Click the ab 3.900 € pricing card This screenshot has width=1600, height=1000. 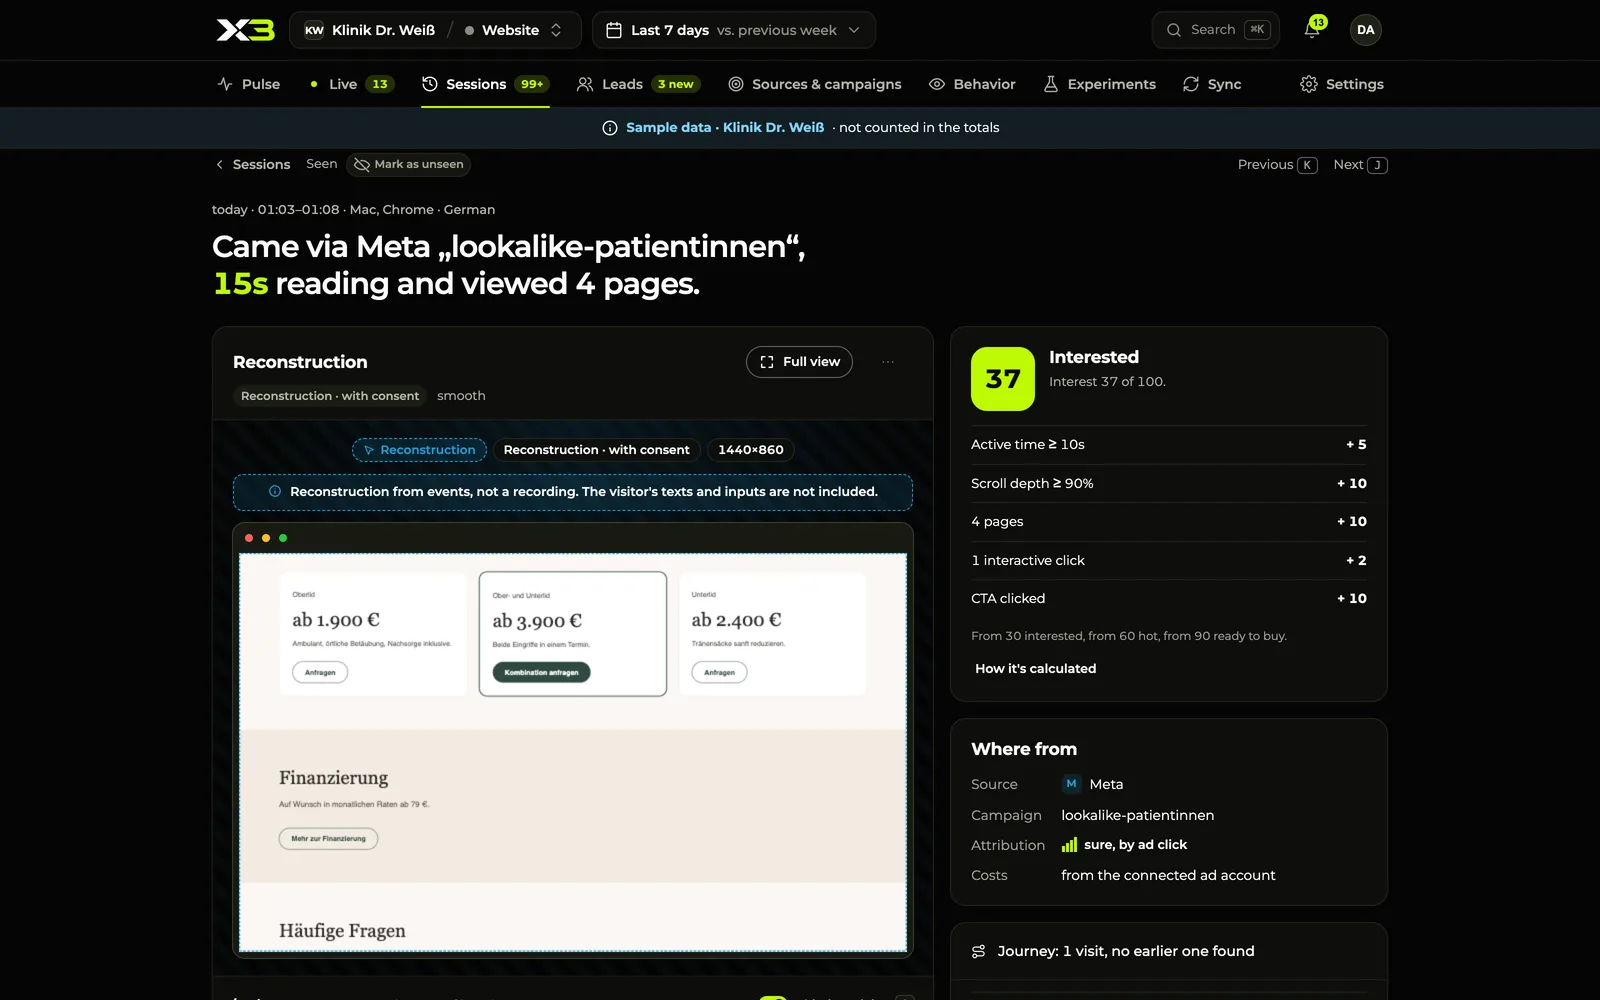click(572, 634)
